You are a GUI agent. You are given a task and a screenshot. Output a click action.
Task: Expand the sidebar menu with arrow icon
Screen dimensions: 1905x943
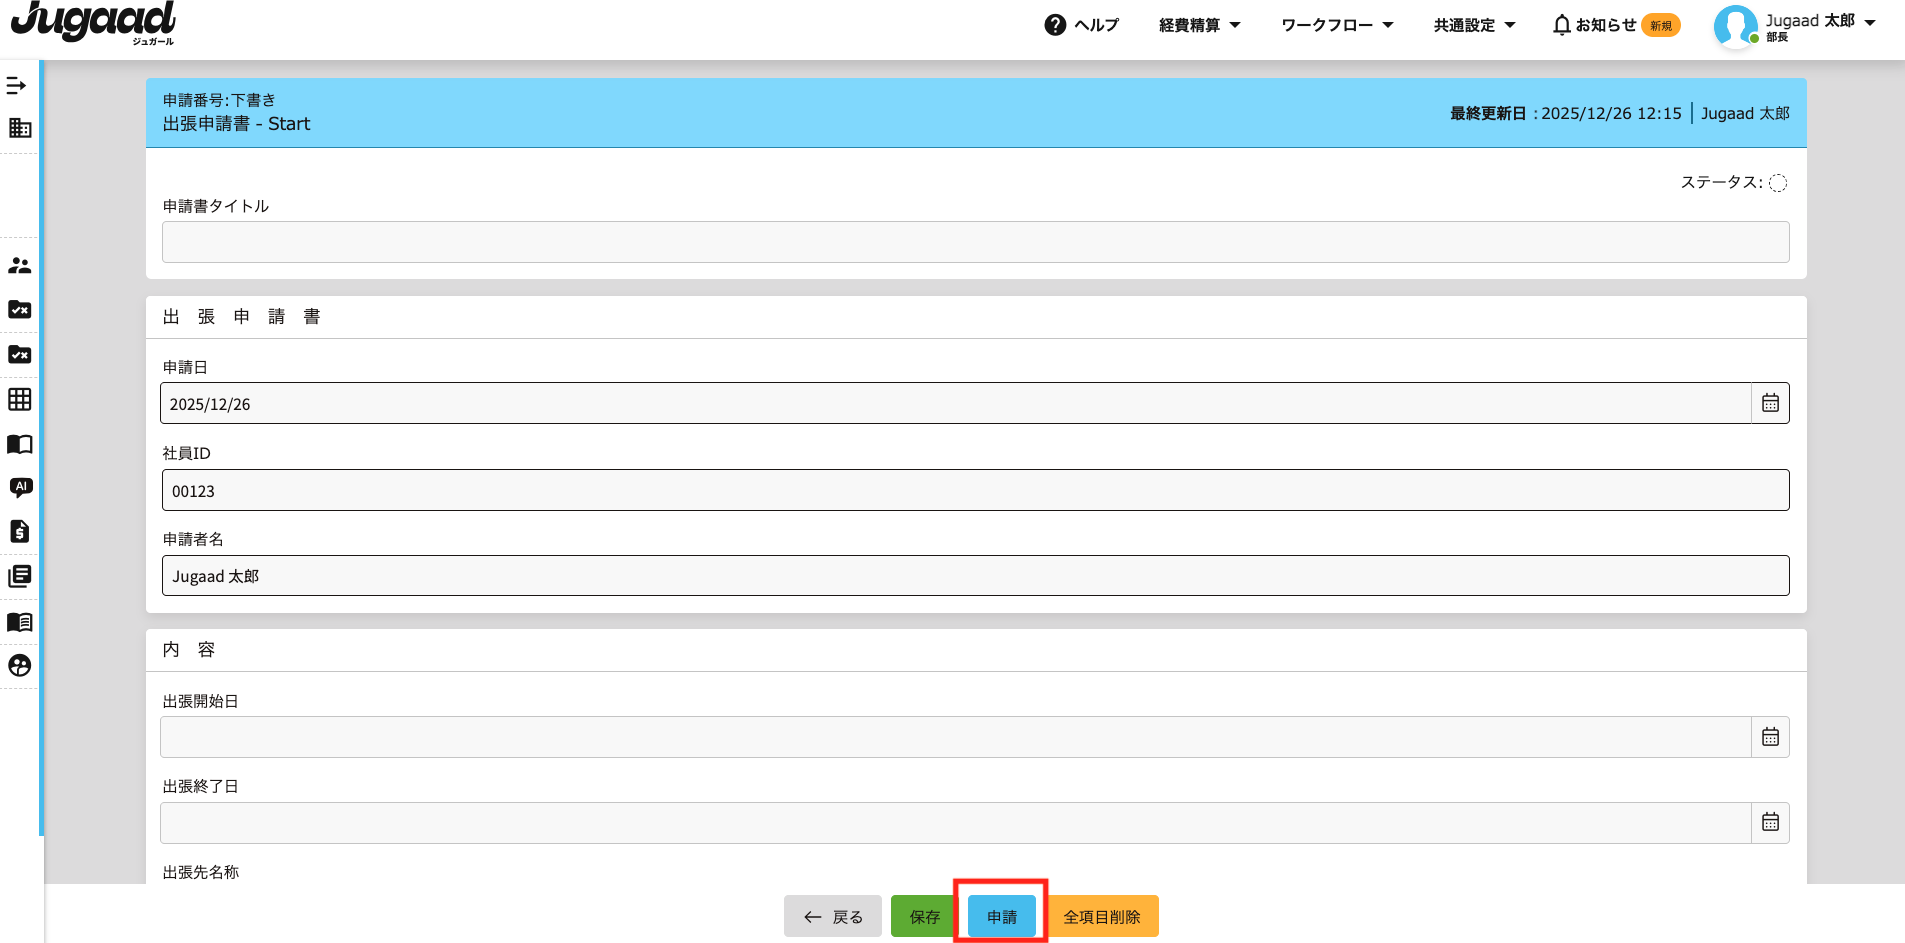17,86
